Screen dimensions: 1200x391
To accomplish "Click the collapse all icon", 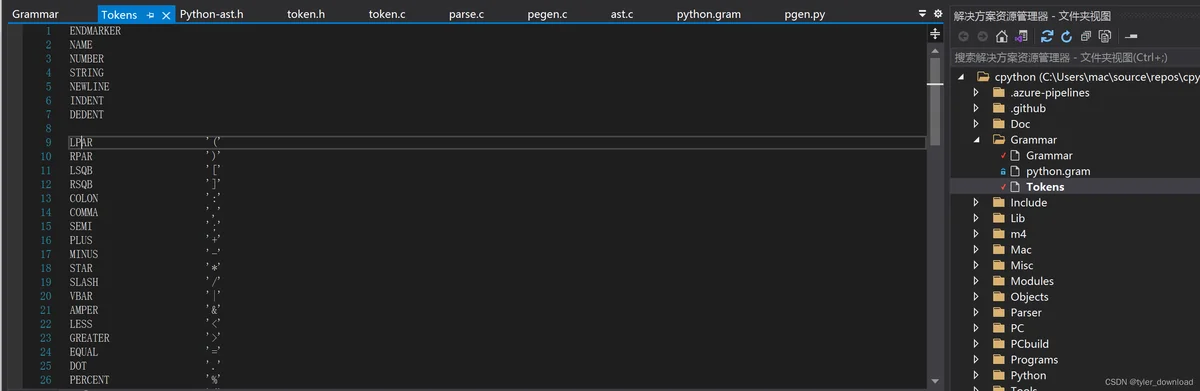I will pyautogui.click(x=1086, y=37).
